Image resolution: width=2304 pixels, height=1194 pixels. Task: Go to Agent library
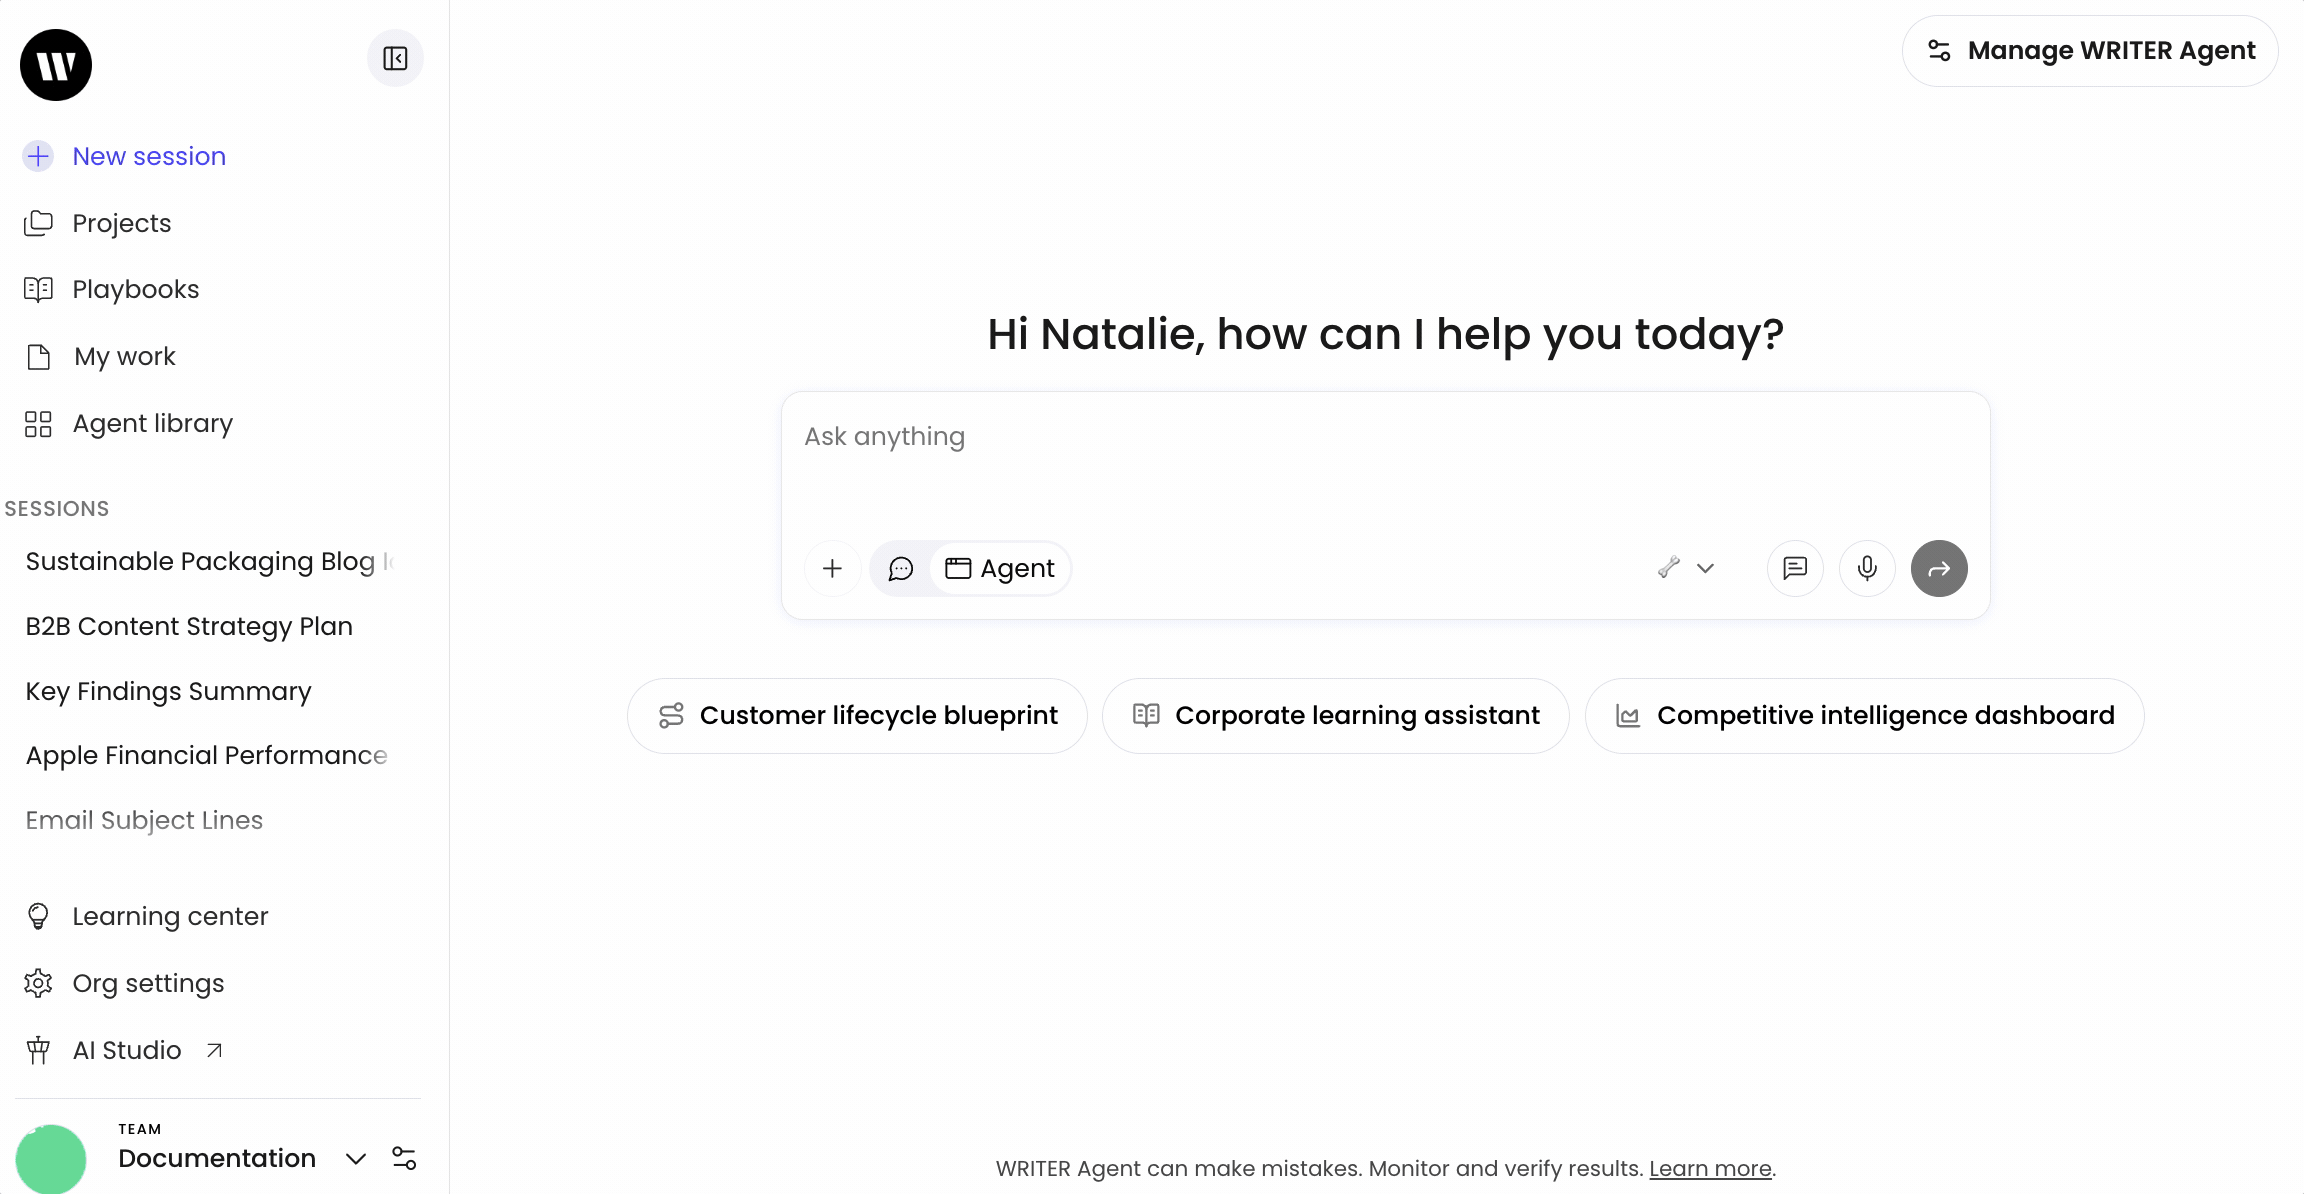152,423
